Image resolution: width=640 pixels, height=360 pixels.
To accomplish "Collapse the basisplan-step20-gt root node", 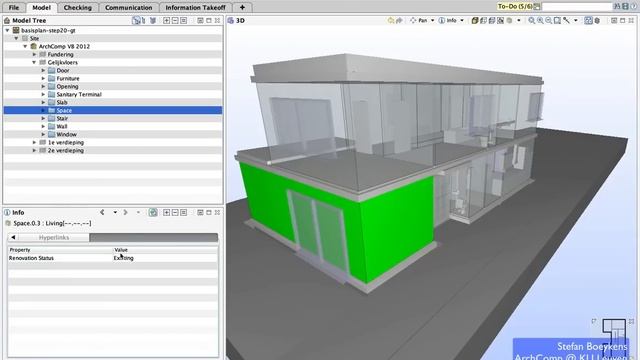I will pos(7,30).
